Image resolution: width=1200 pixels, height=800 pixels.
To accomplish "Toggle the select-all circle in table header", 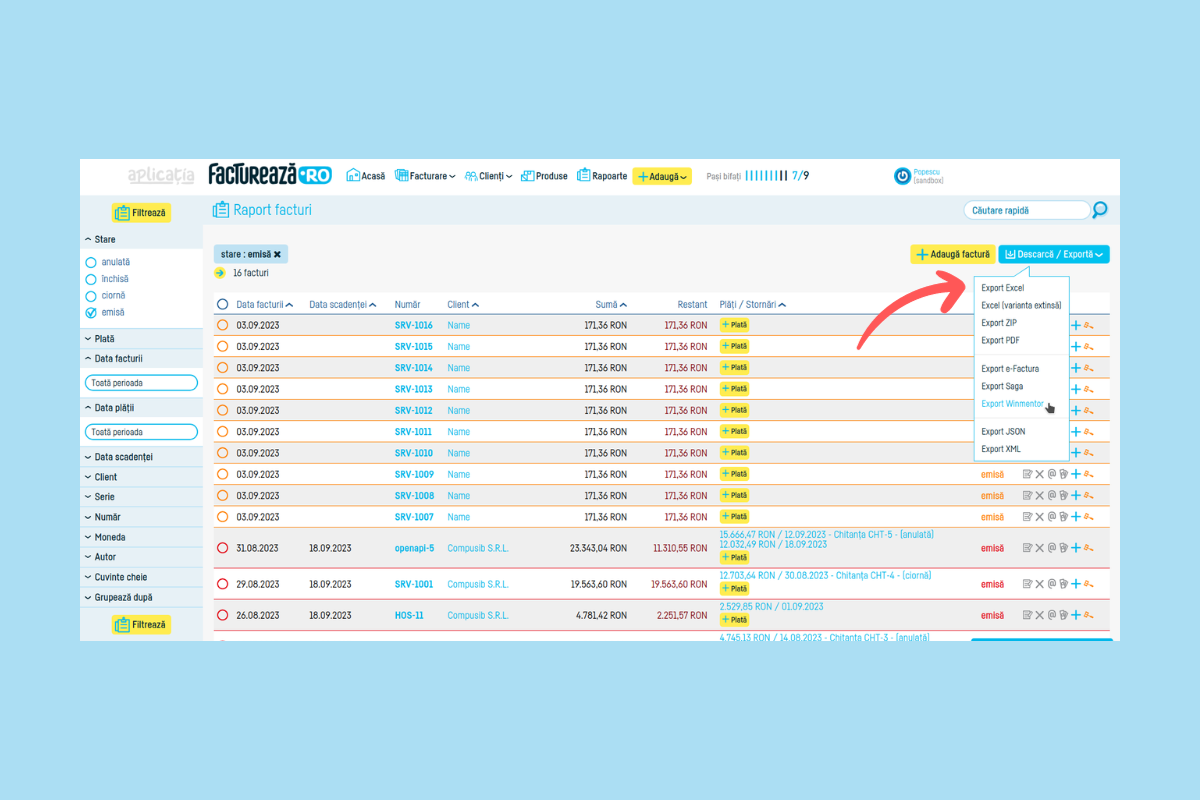I will [223, 305].
